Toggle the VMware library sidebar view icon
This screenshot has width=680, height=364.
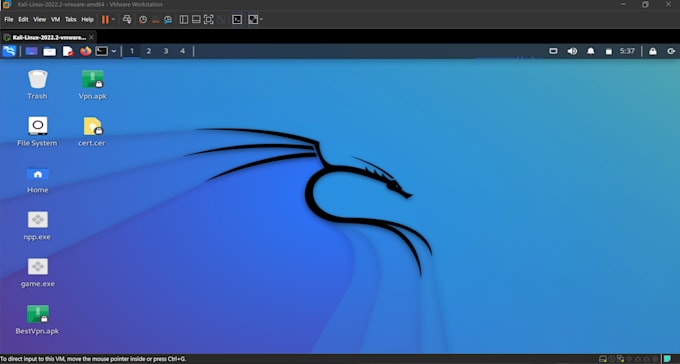(184, 20)
